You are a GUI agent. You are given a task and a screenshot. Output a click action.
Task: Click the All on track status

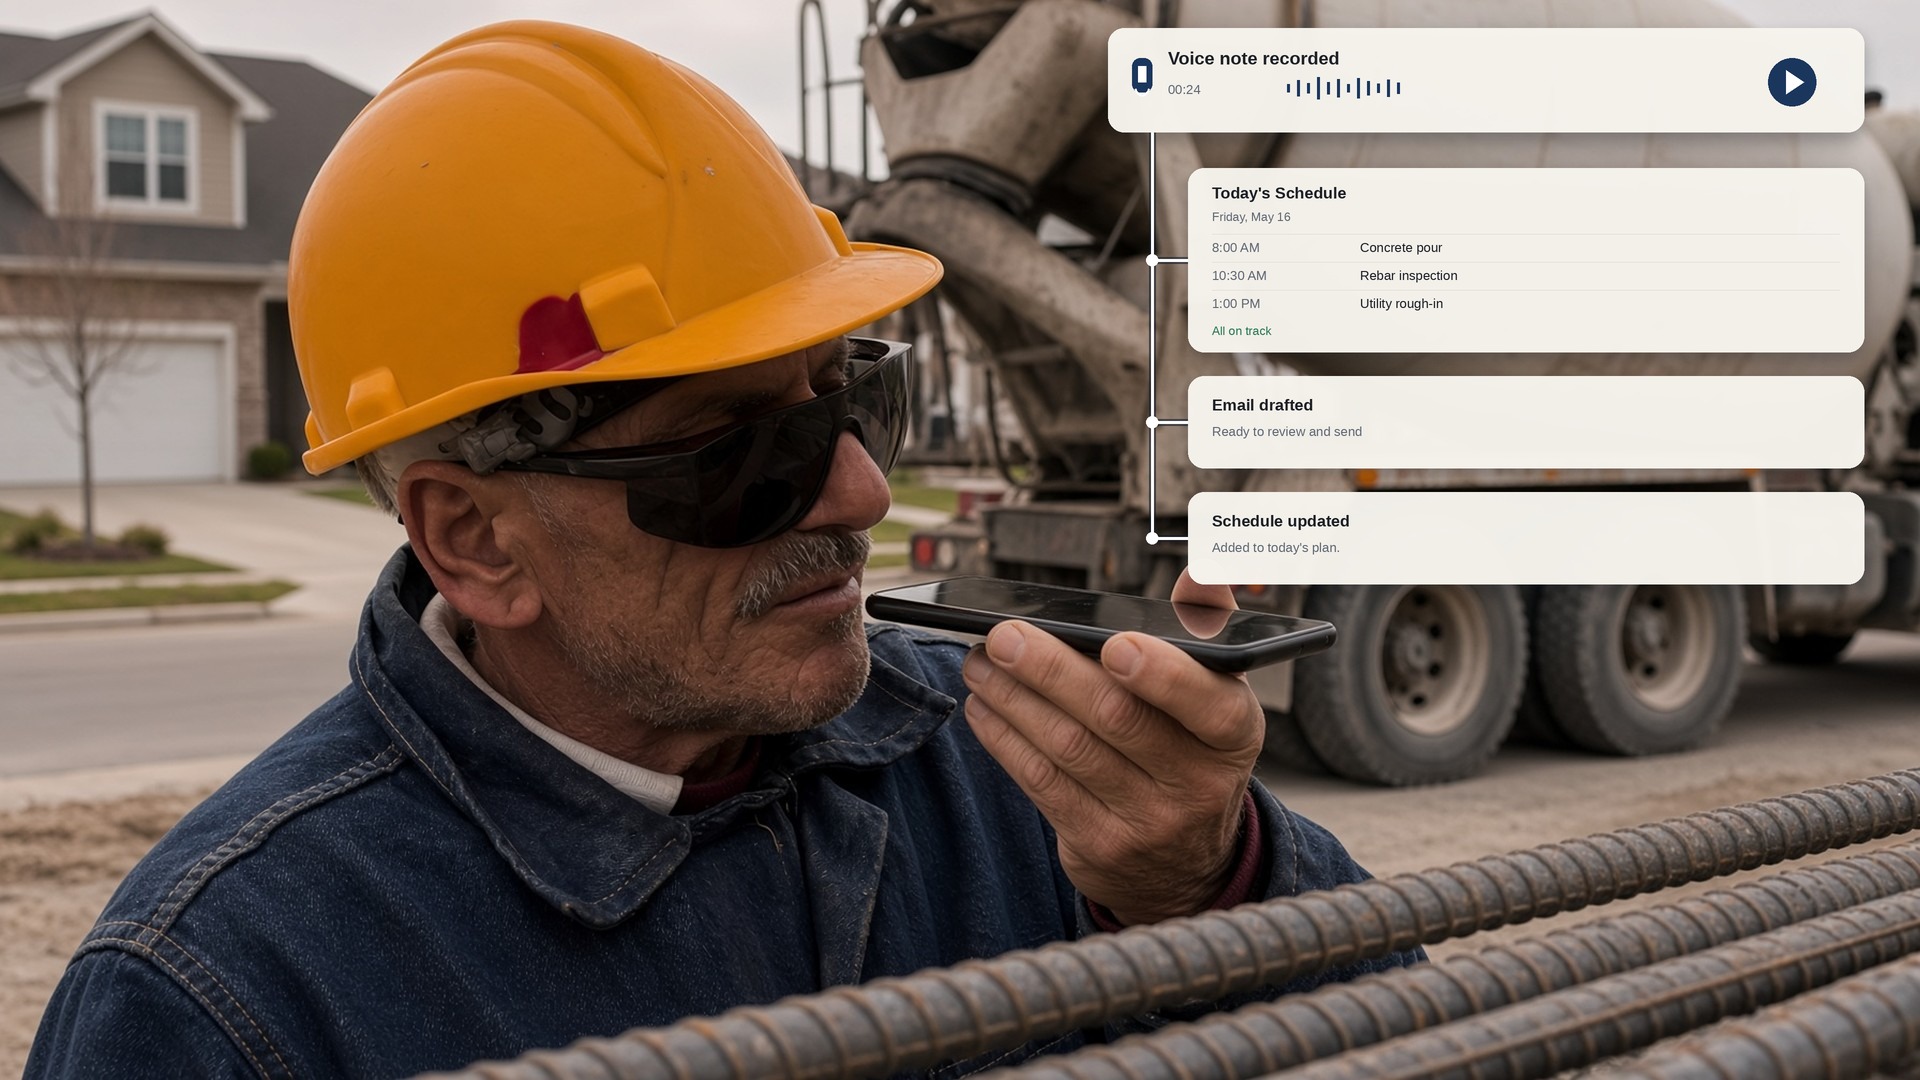[x=1241, y=331]
